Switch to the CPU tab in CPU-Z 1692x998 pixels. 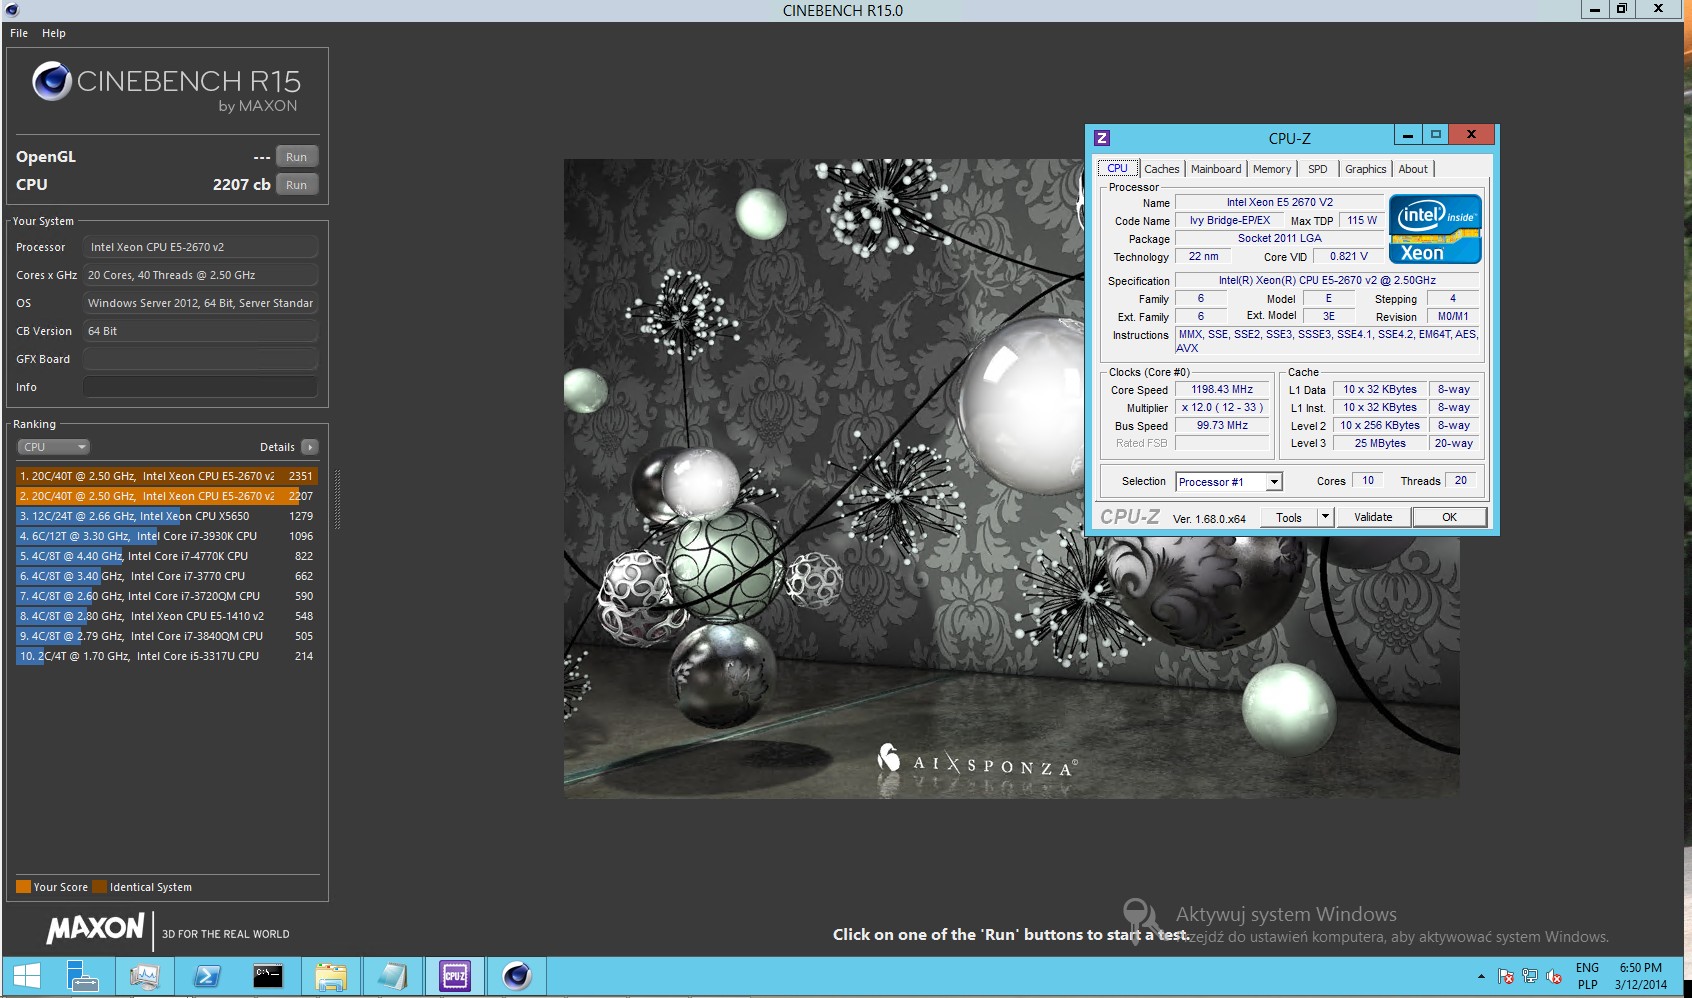(1117, 168)
